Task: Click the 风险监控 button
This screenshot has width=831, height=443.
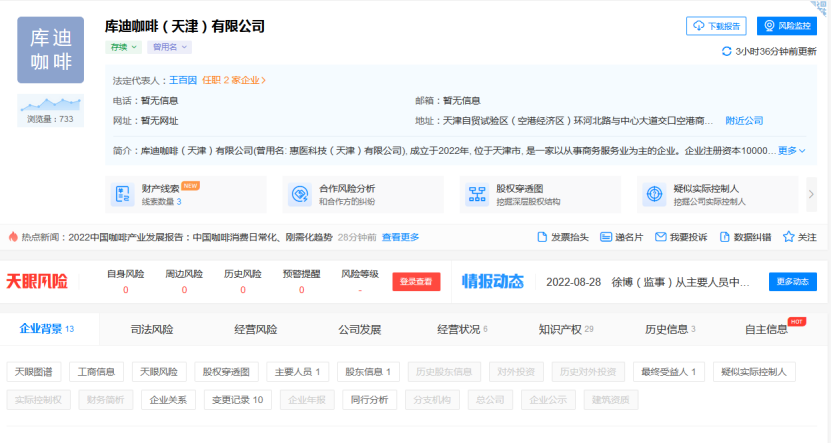Action: 786,26
